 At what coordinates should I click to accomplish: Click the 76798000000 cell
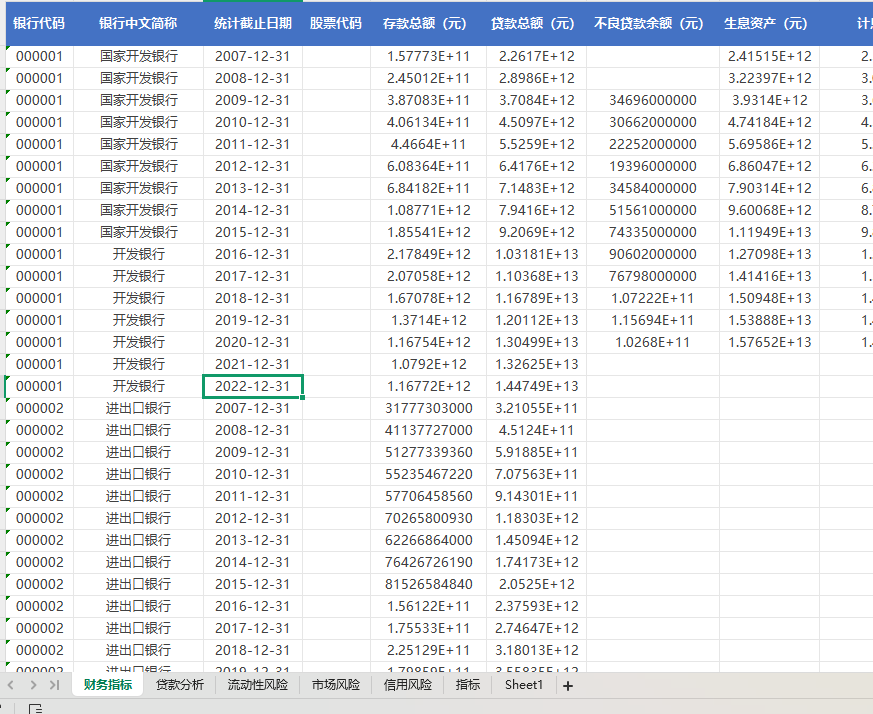coord(653,276)
